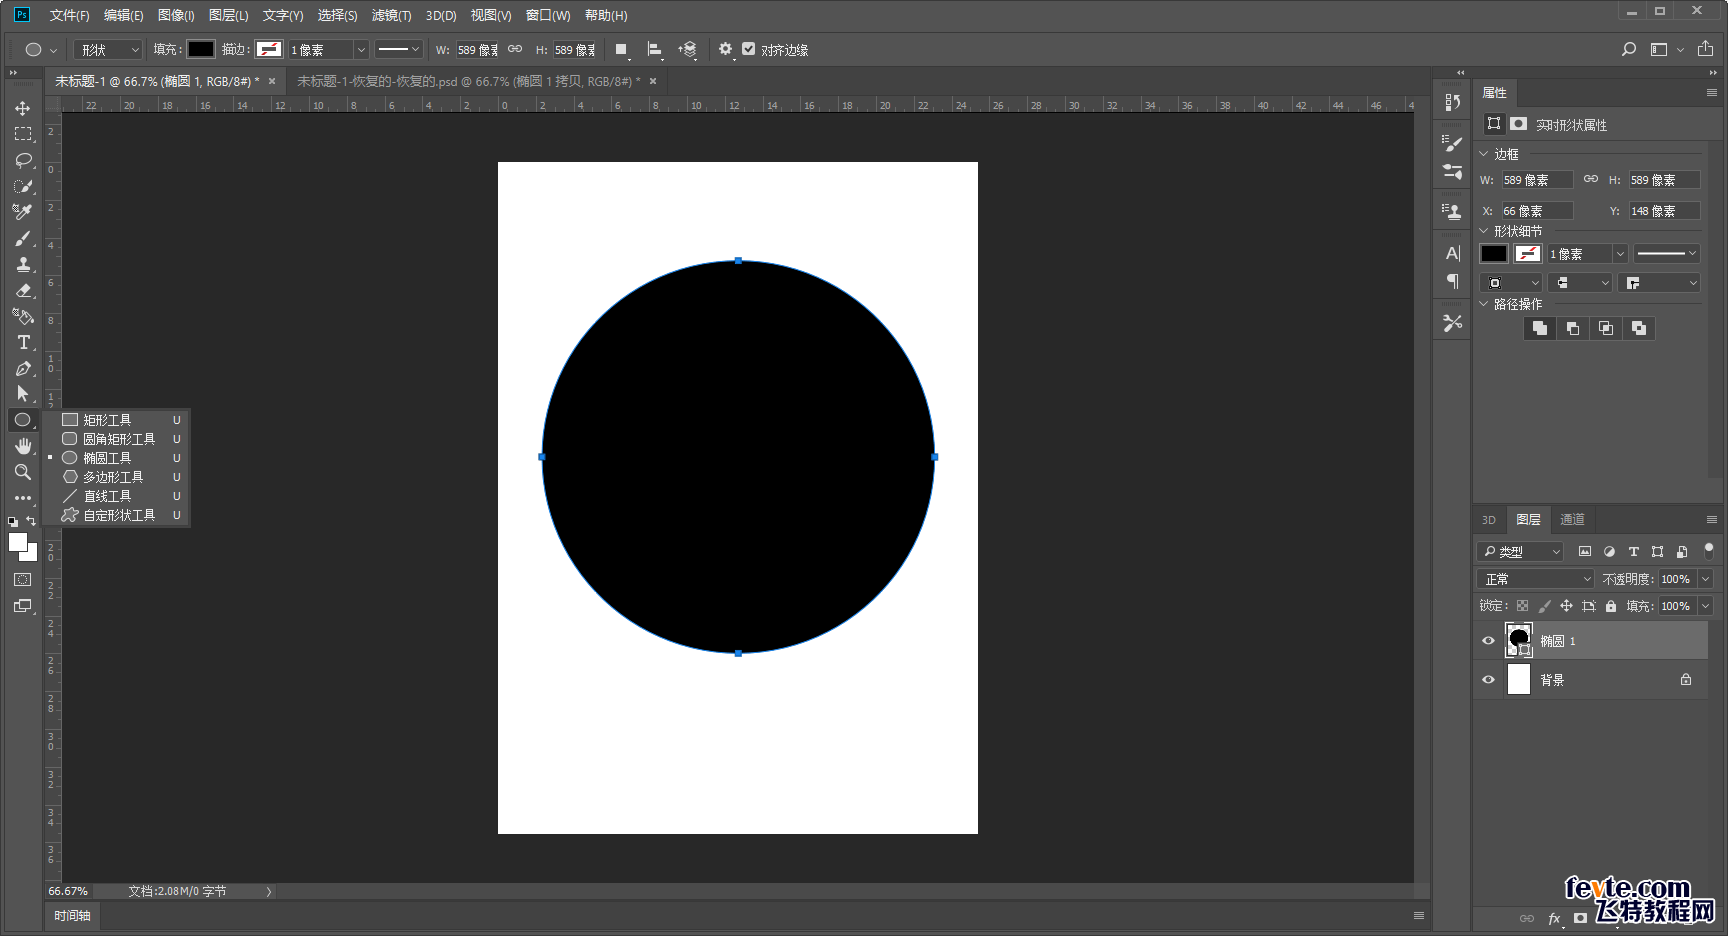Select the Zoom tool
Viewport: 1728px width, 936px height.
pyautogui.click(x=22, y=472)
